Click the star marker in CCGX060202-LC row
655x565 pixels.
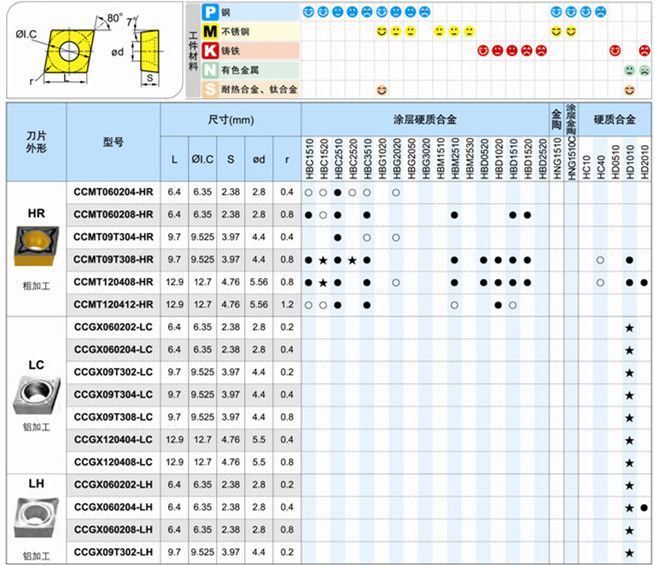point(629,328)
